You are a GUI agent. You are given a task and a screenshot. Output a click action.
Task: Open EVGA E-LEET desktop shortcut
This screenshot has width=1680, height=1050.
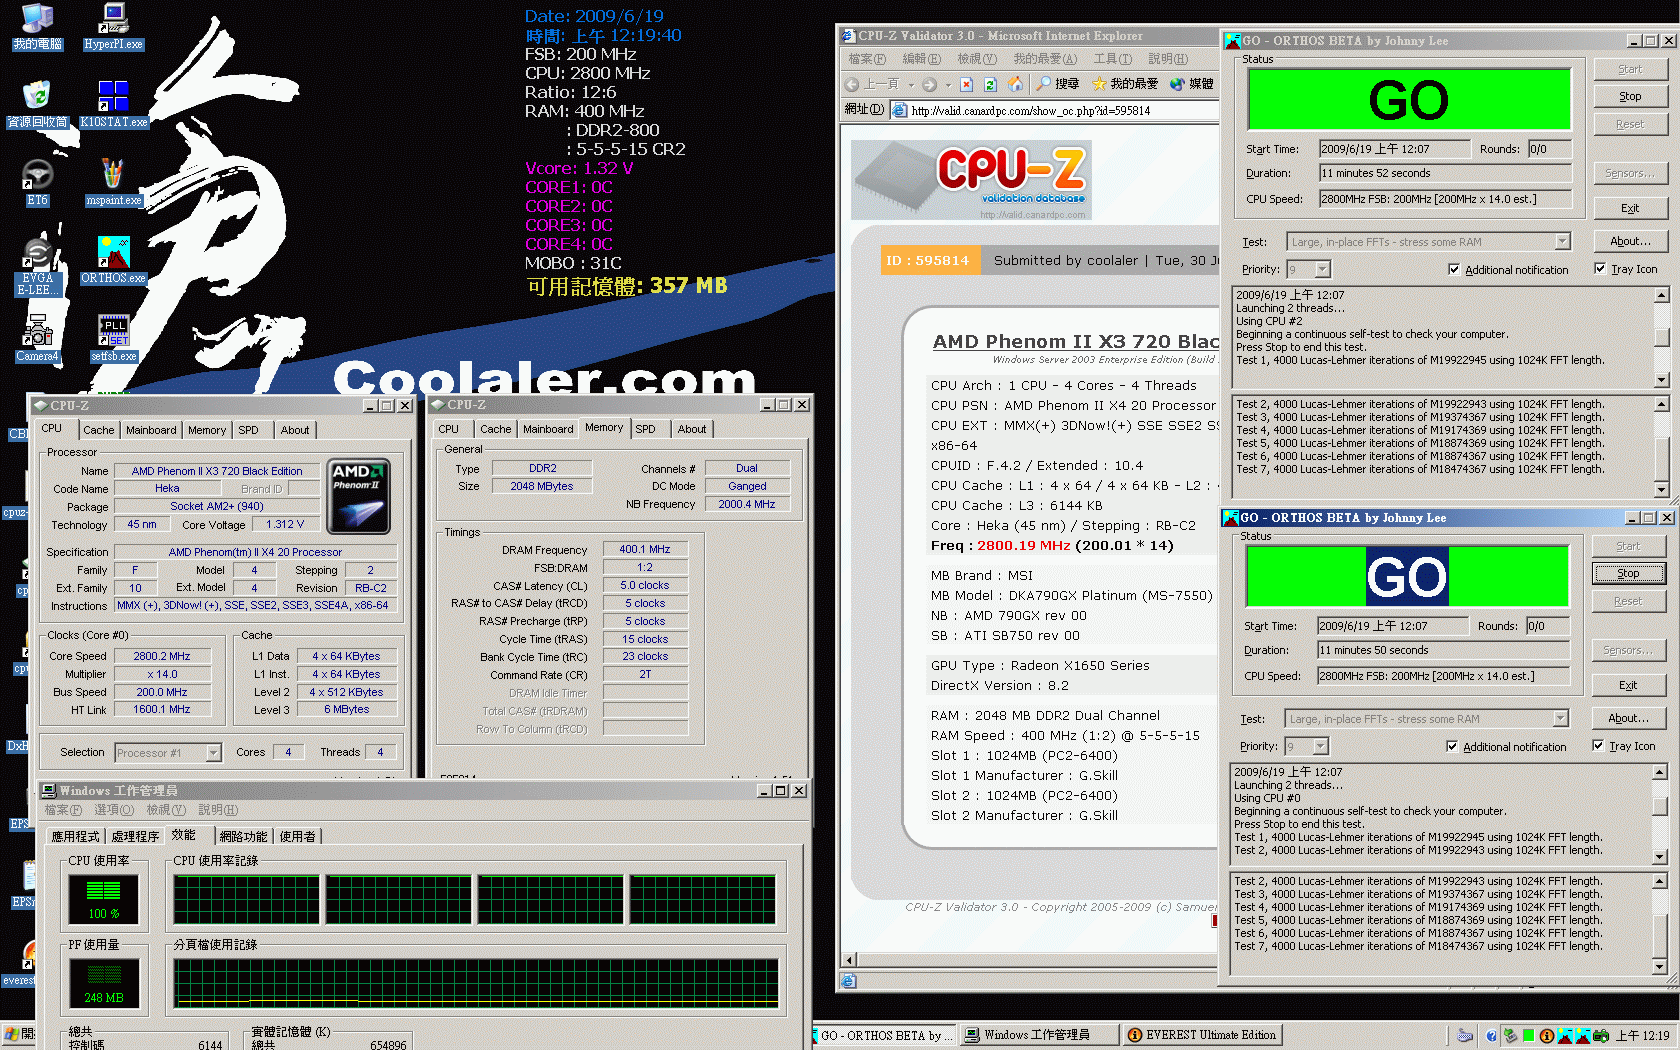pos(37,267)
